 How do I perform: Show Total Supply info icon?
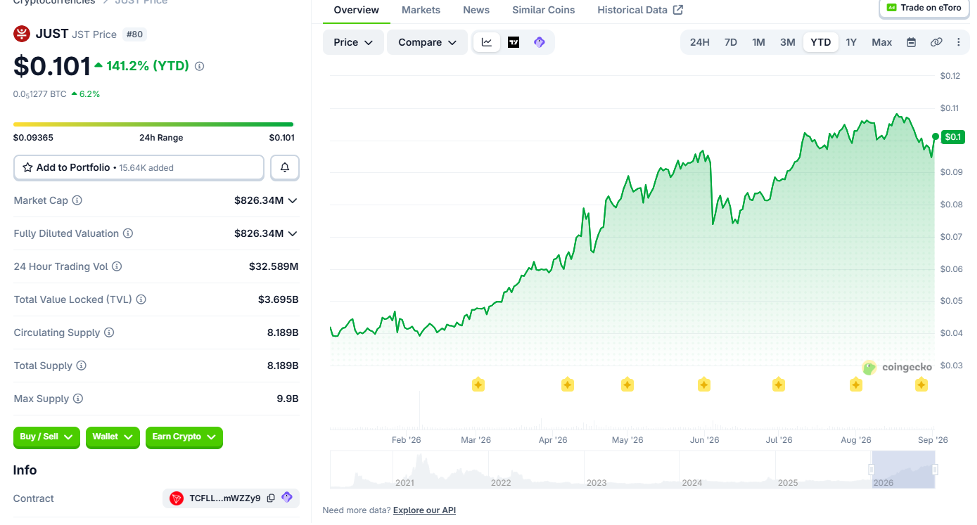[81, 366]
